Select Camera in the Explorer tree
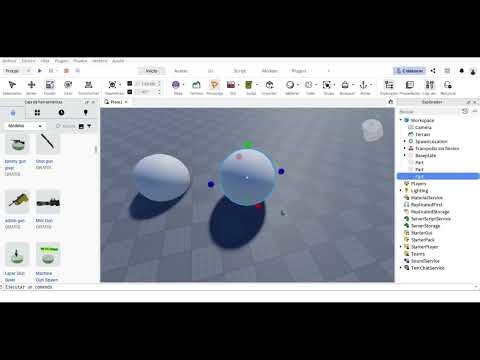Image resolution: width=480 pixels, height=360 pixels. (x=423, y=127)
